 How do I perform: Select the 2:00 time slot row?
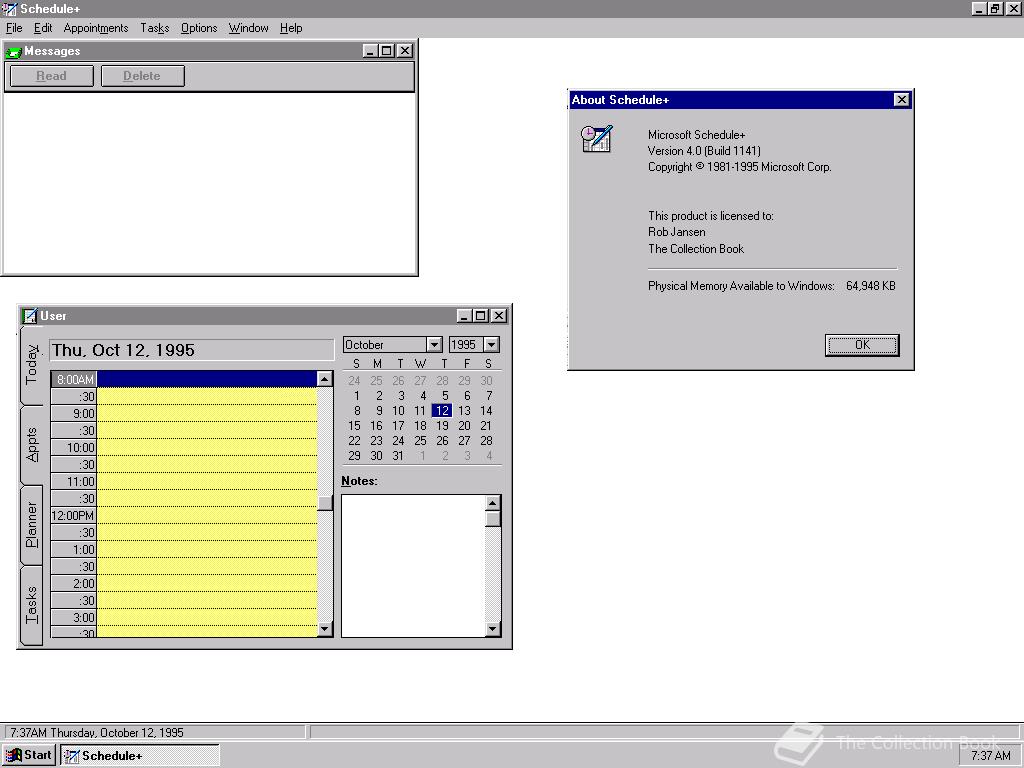(206, 583)
